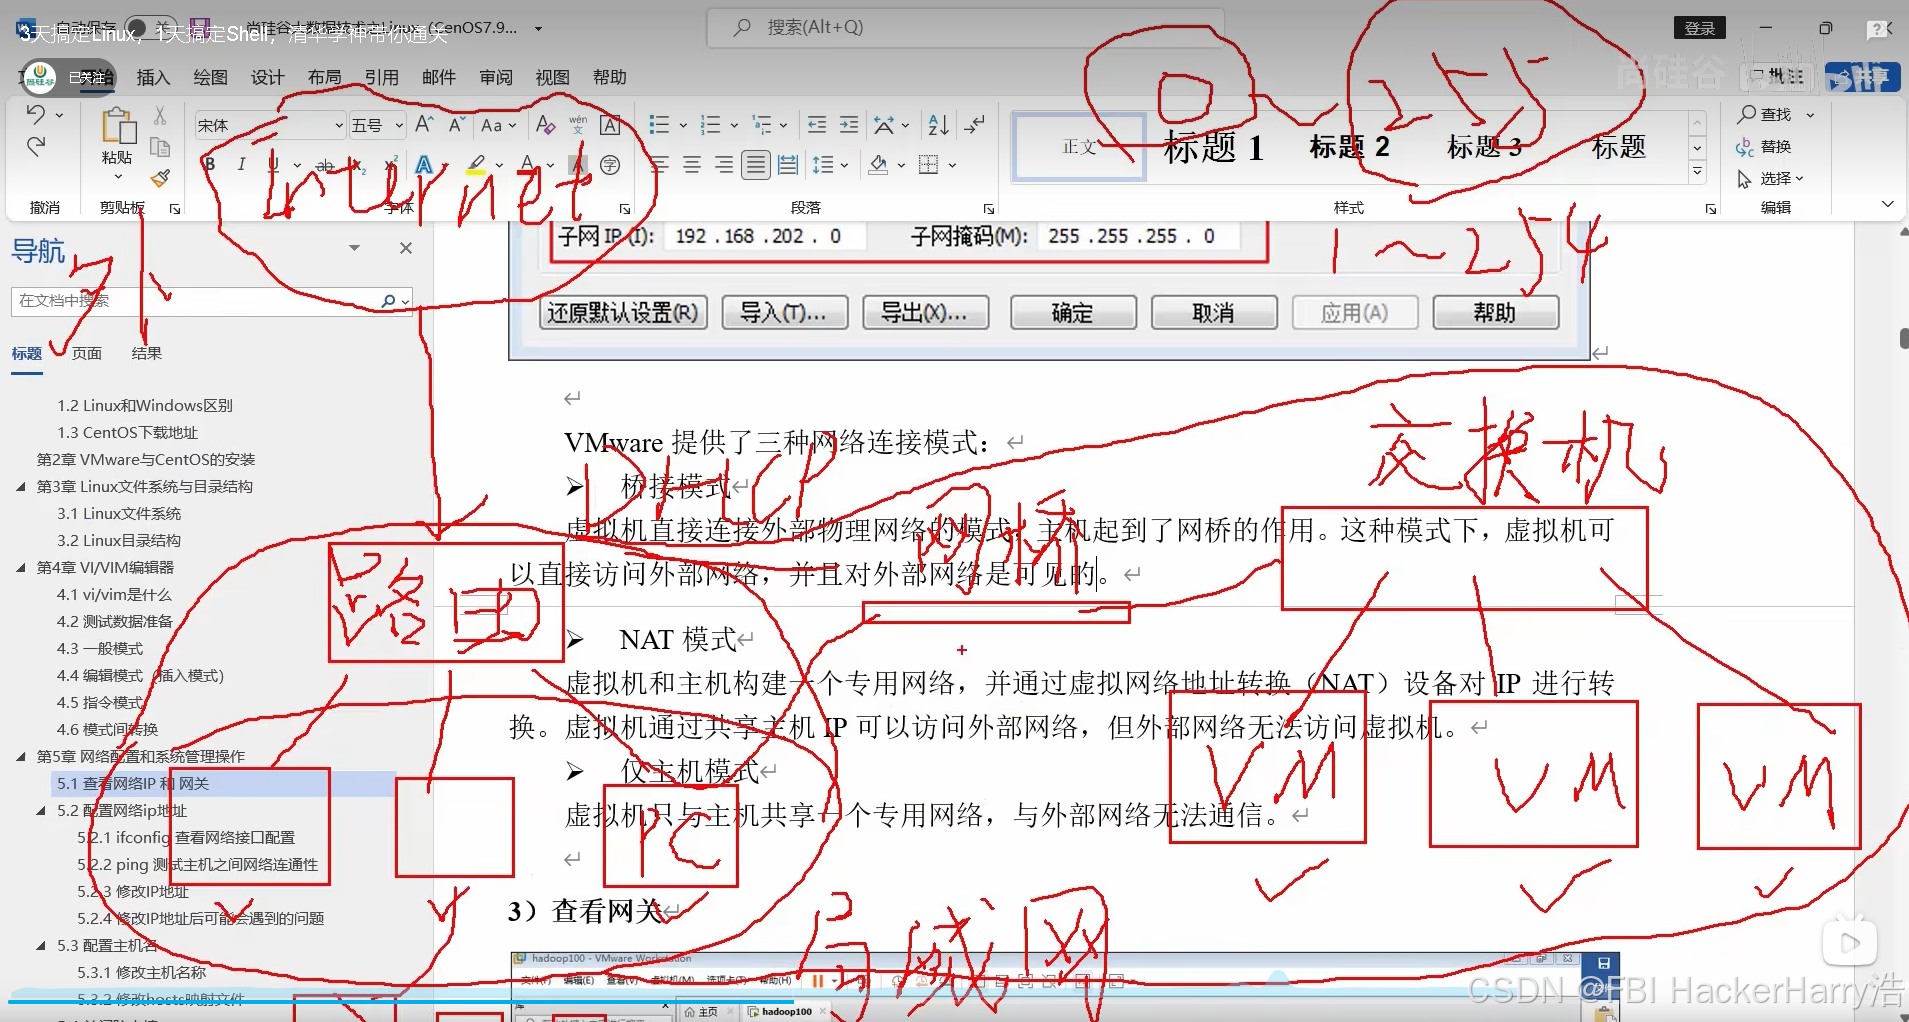The image size is (1909, 1022).
Task: Toggle Bold formatting
Action: point(209,165)
